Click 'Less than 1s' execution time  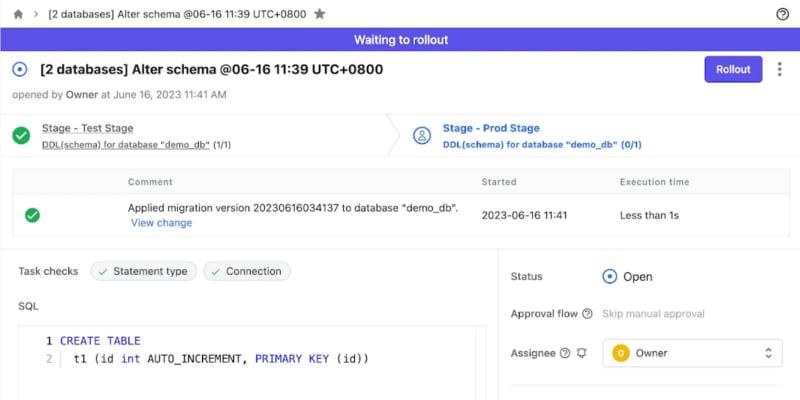point(649,215)
